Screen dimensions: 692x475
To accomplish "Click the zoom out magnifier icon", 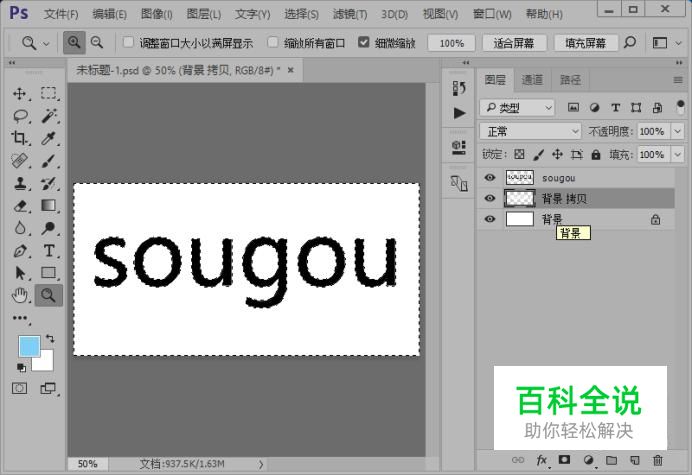I will point(97,43).
